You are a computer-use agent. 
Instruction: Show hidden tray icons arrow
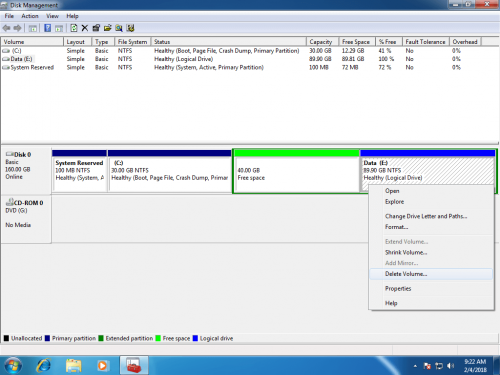pyautogui.click(x=415, y=366)
